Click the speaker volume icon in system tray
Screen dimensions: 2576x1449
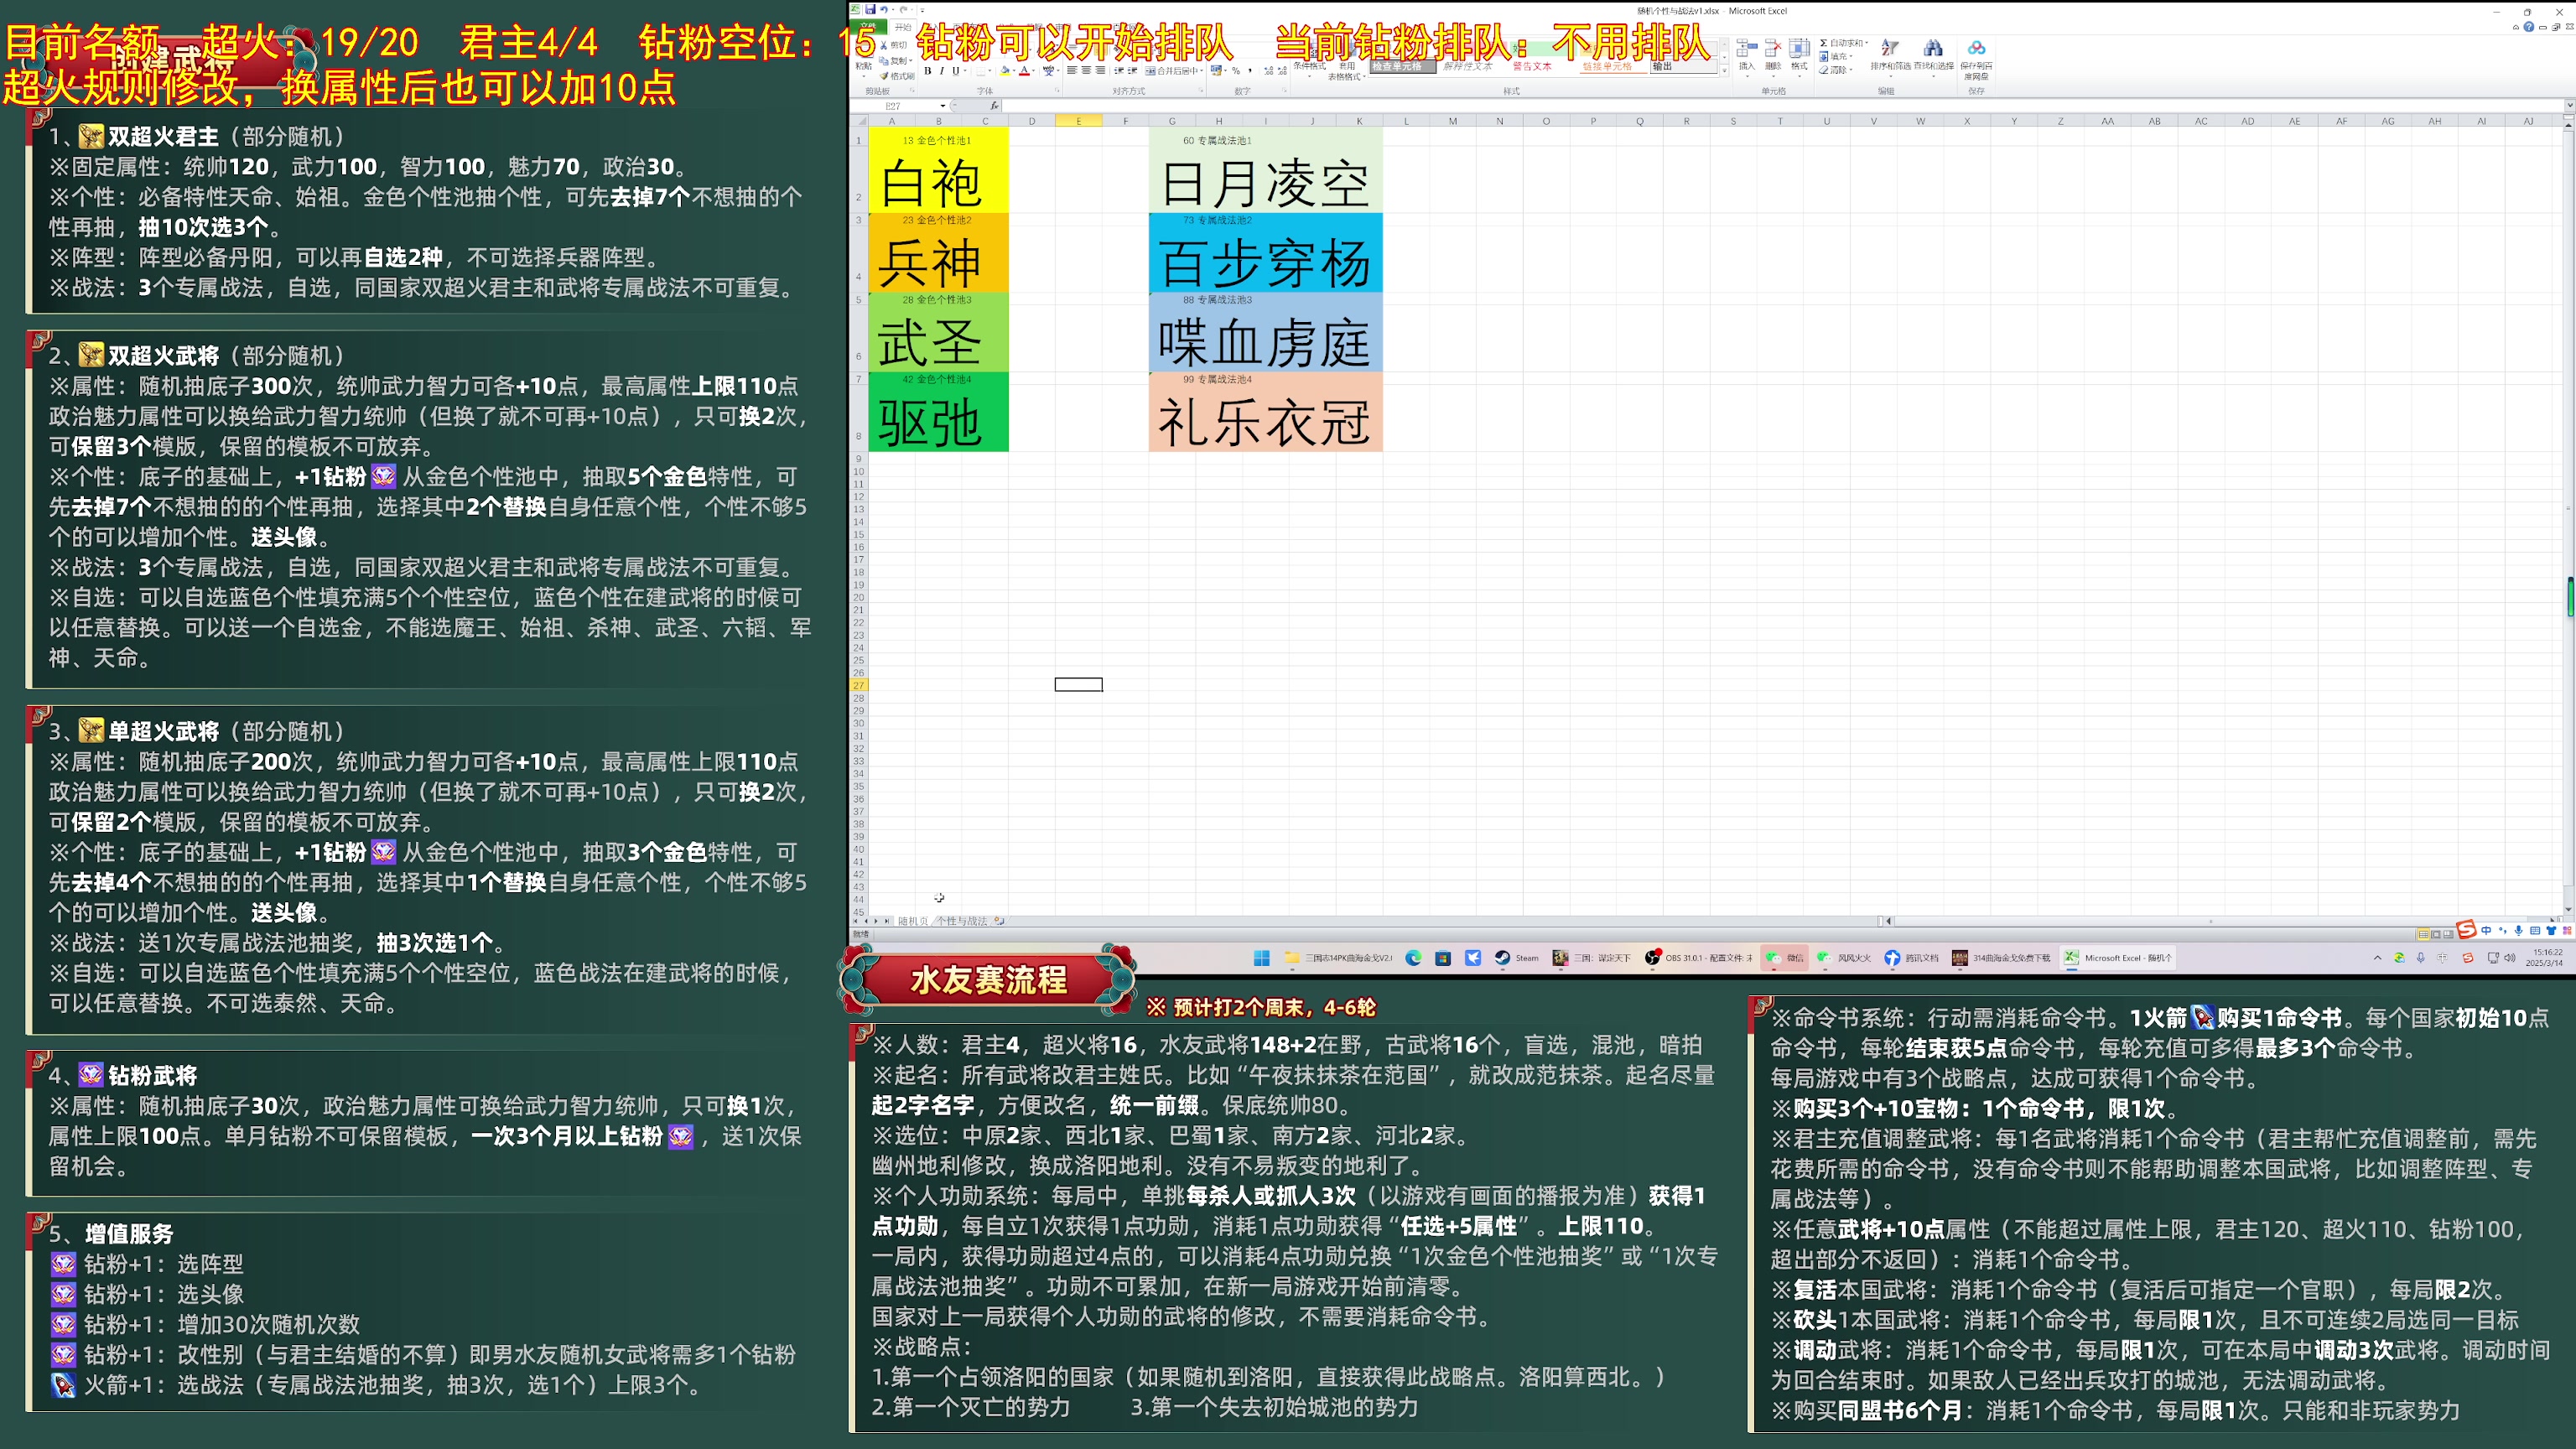point(2510,958)
